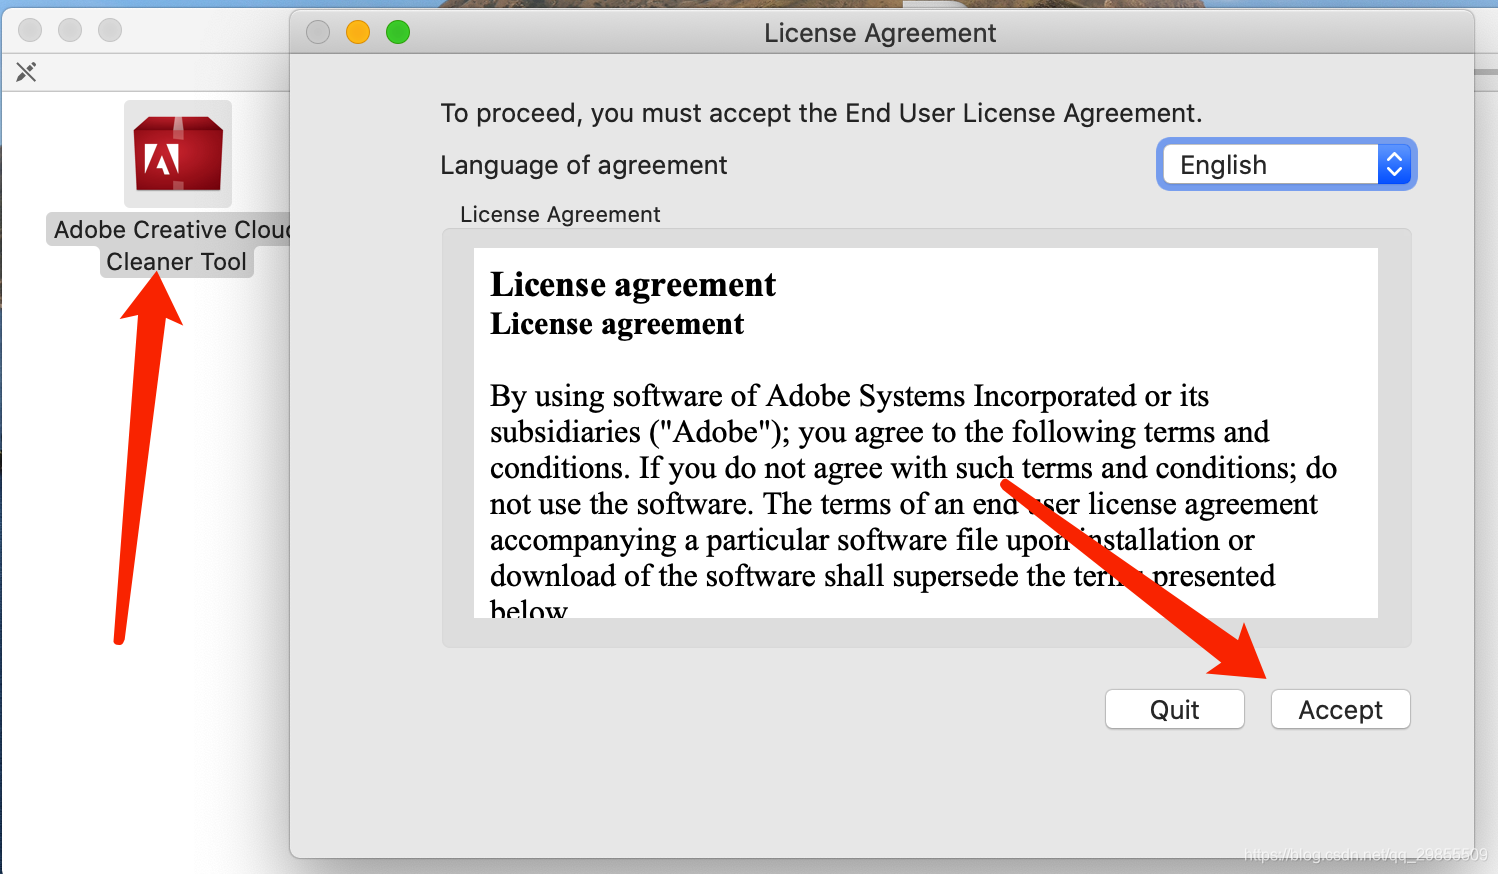Image resolution: width=1498 pixels, height=874 pixels.
Task: Click the License Agreement window title bar
Action: pos(880,33)
